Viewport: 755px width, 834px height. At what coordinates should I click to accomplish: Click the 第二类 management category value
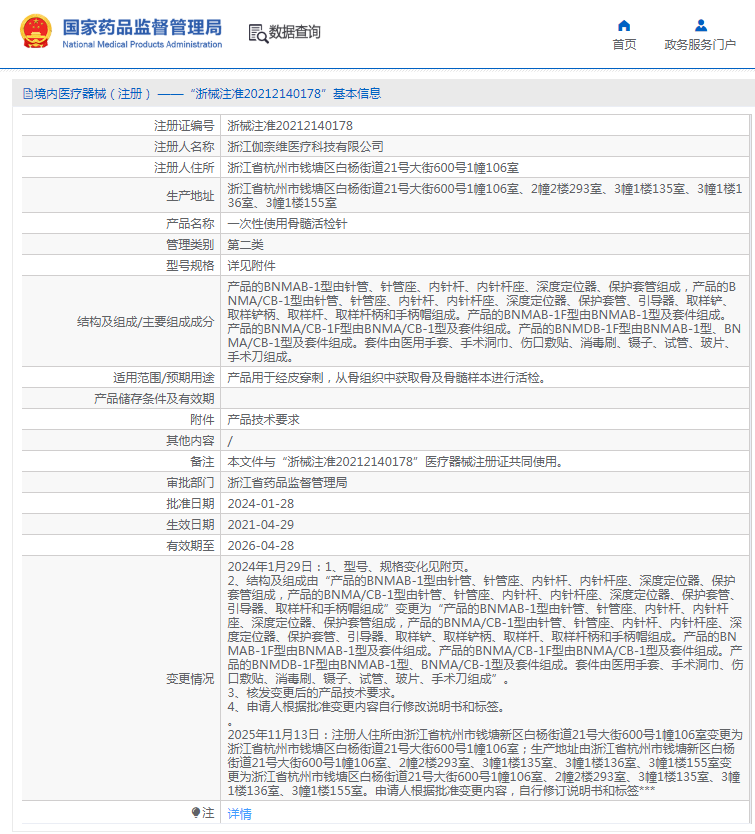point(245,244)
